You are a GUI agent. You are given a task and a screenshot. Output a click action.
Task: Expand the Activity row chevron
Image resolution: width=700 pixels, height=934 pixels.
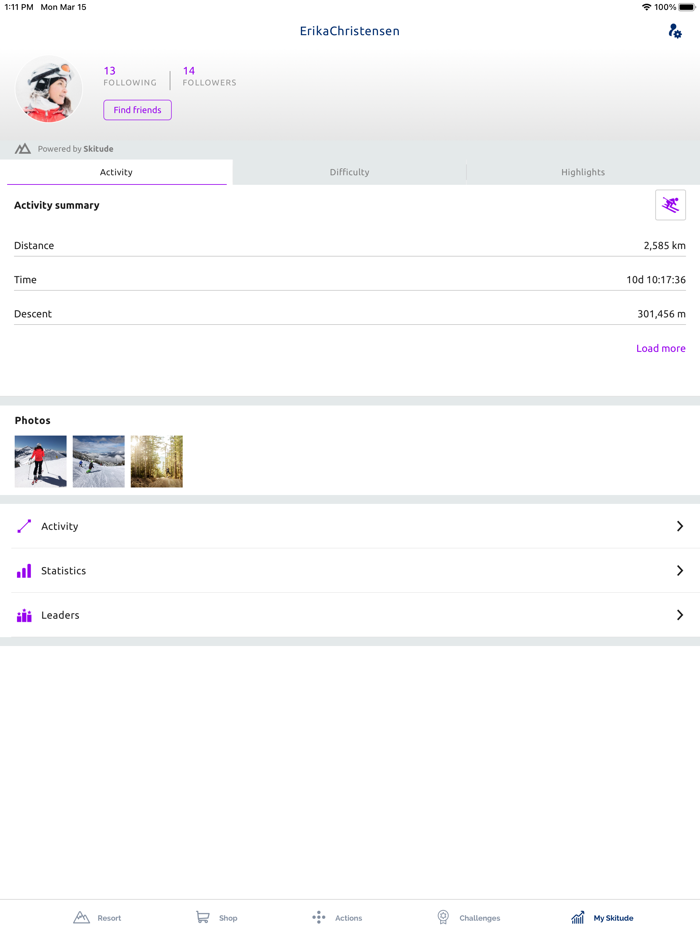click(680, 526)
